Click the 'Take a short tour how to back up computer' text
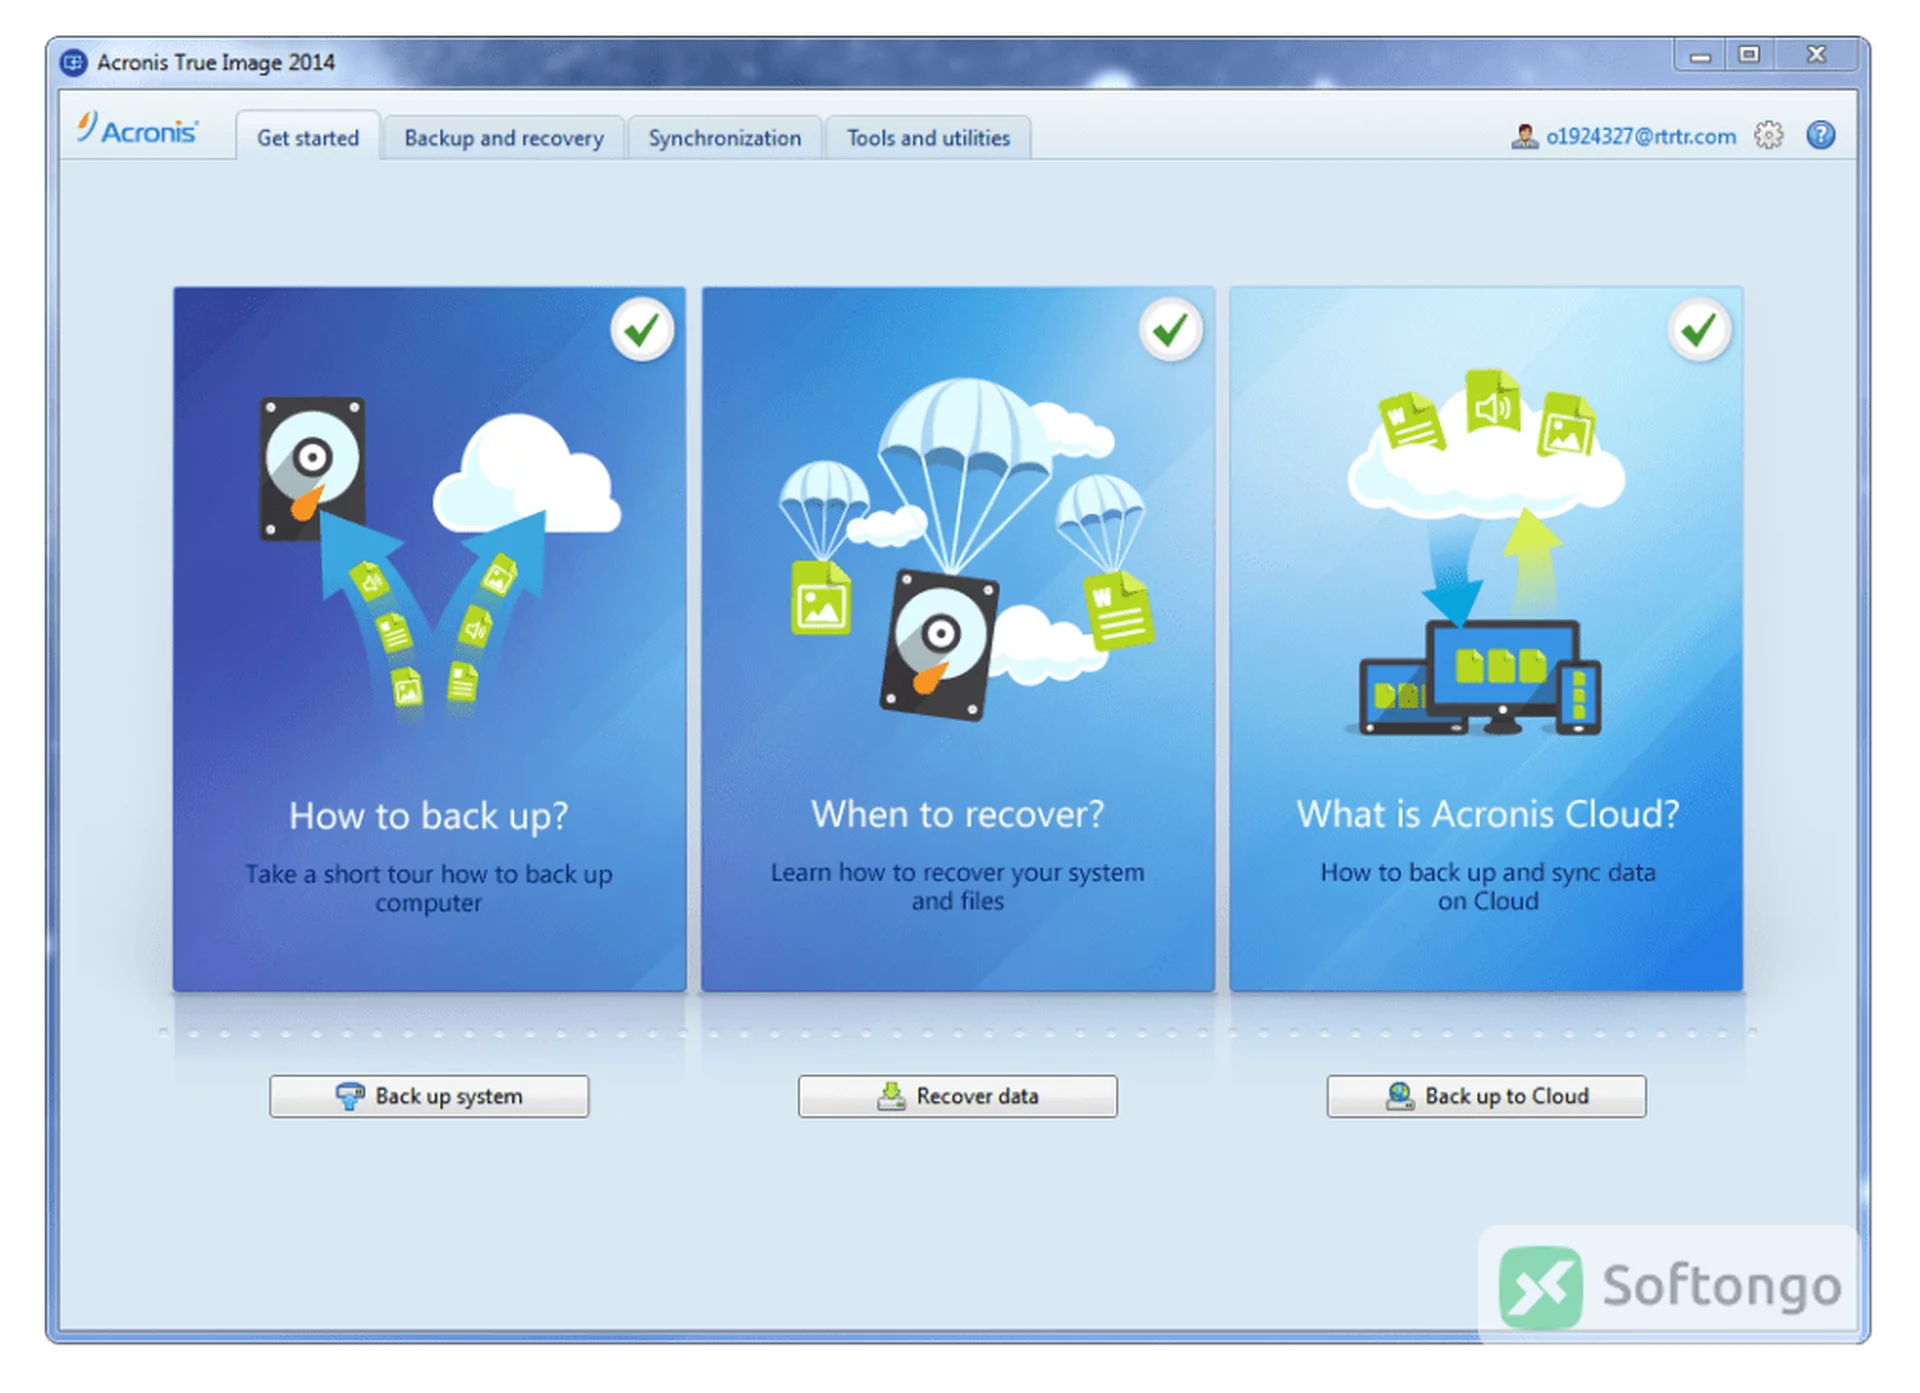Image resolution: width=1920 pixels, height=1393 pixels. [x=429, y=888]
